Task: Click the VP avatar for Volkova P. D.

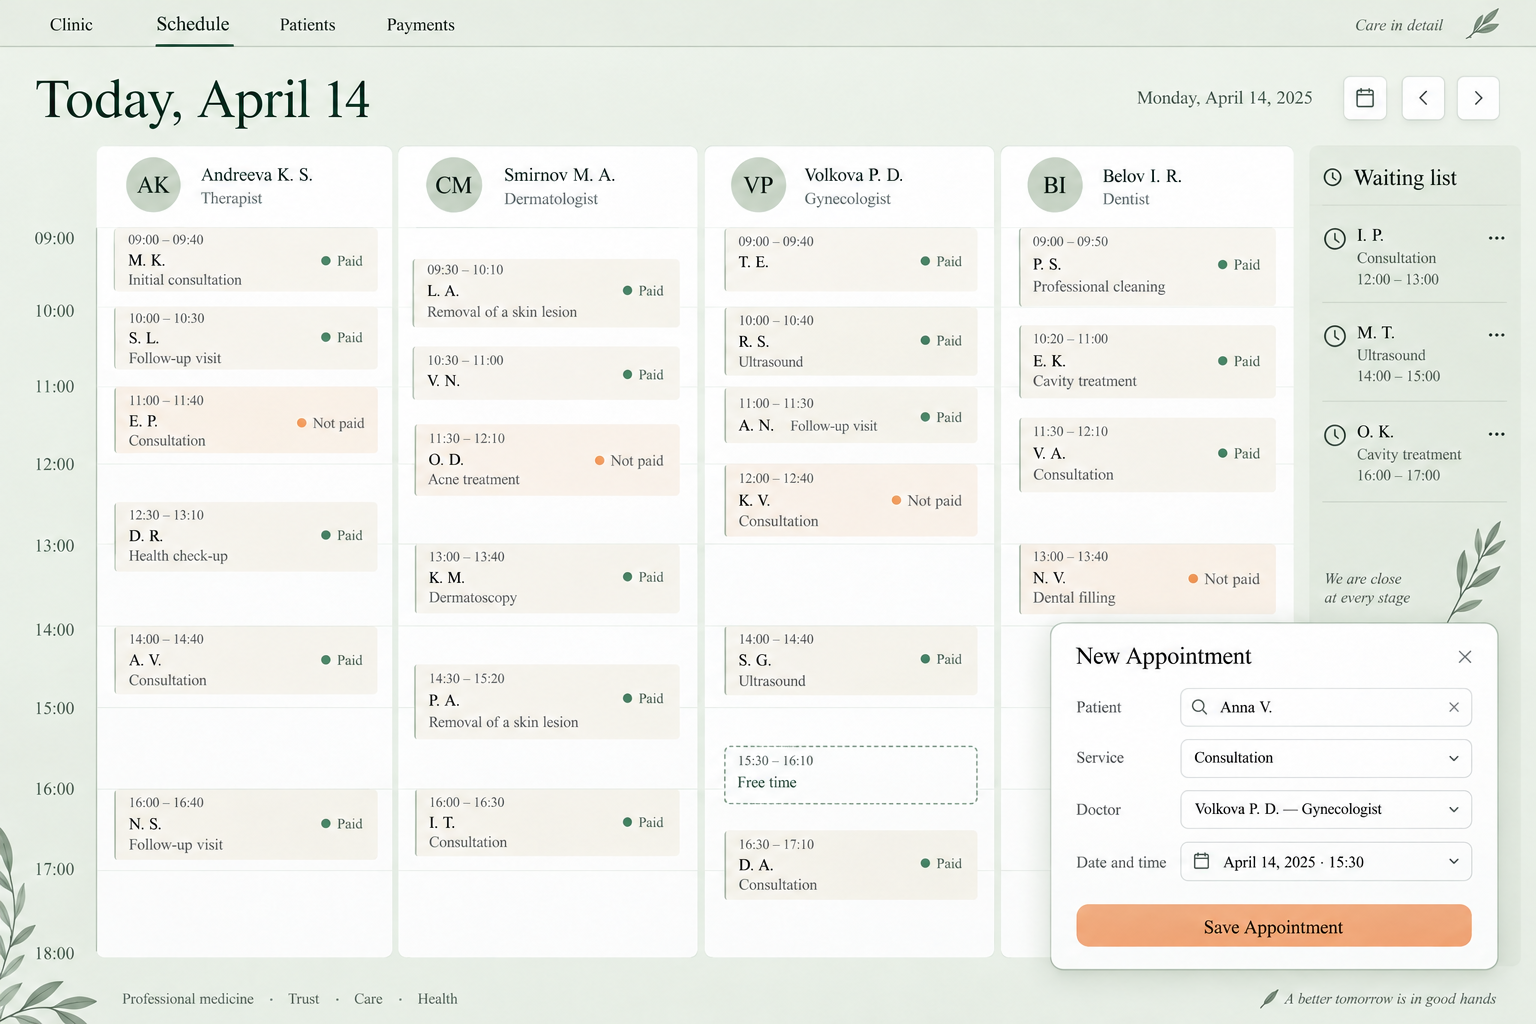Action: 758,185
